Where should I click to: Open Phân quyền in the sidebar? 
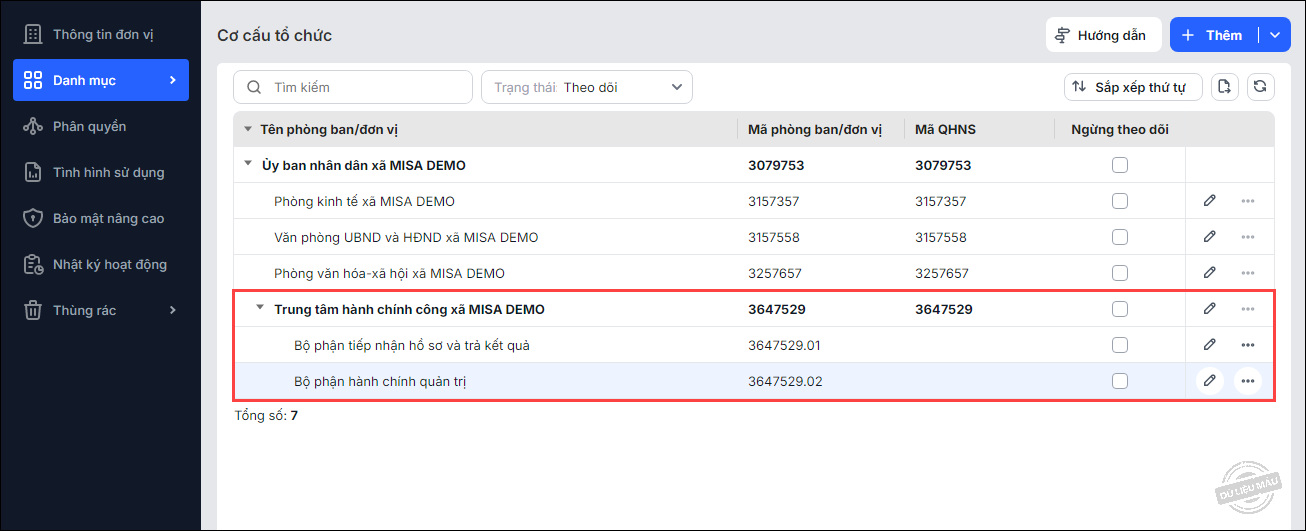pyautogui.click(x=89, y=126)
